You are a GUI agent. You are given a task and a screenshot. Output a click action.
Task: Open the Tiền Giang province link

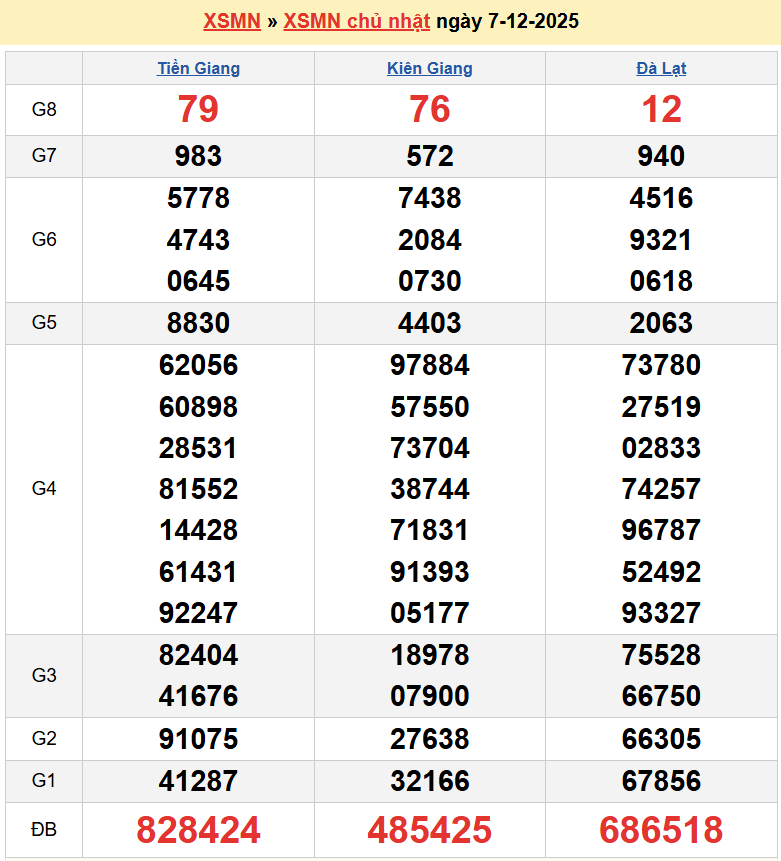click(x=198, y=68)
